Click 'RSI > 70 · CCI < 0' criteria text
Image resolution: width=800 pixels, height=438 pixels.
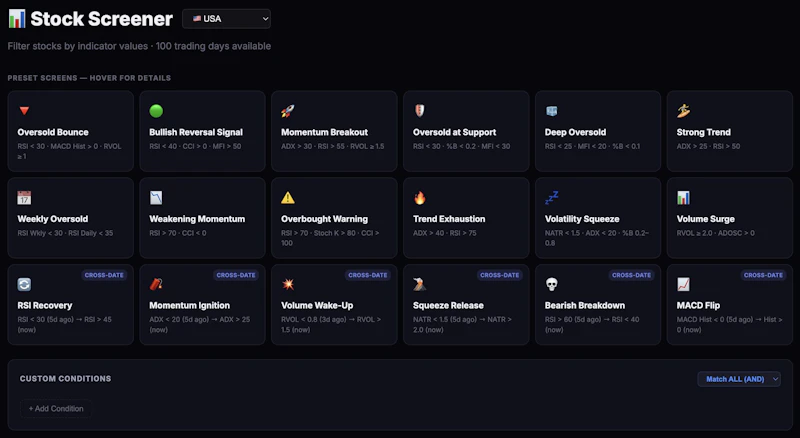click(x=178, y=233)
